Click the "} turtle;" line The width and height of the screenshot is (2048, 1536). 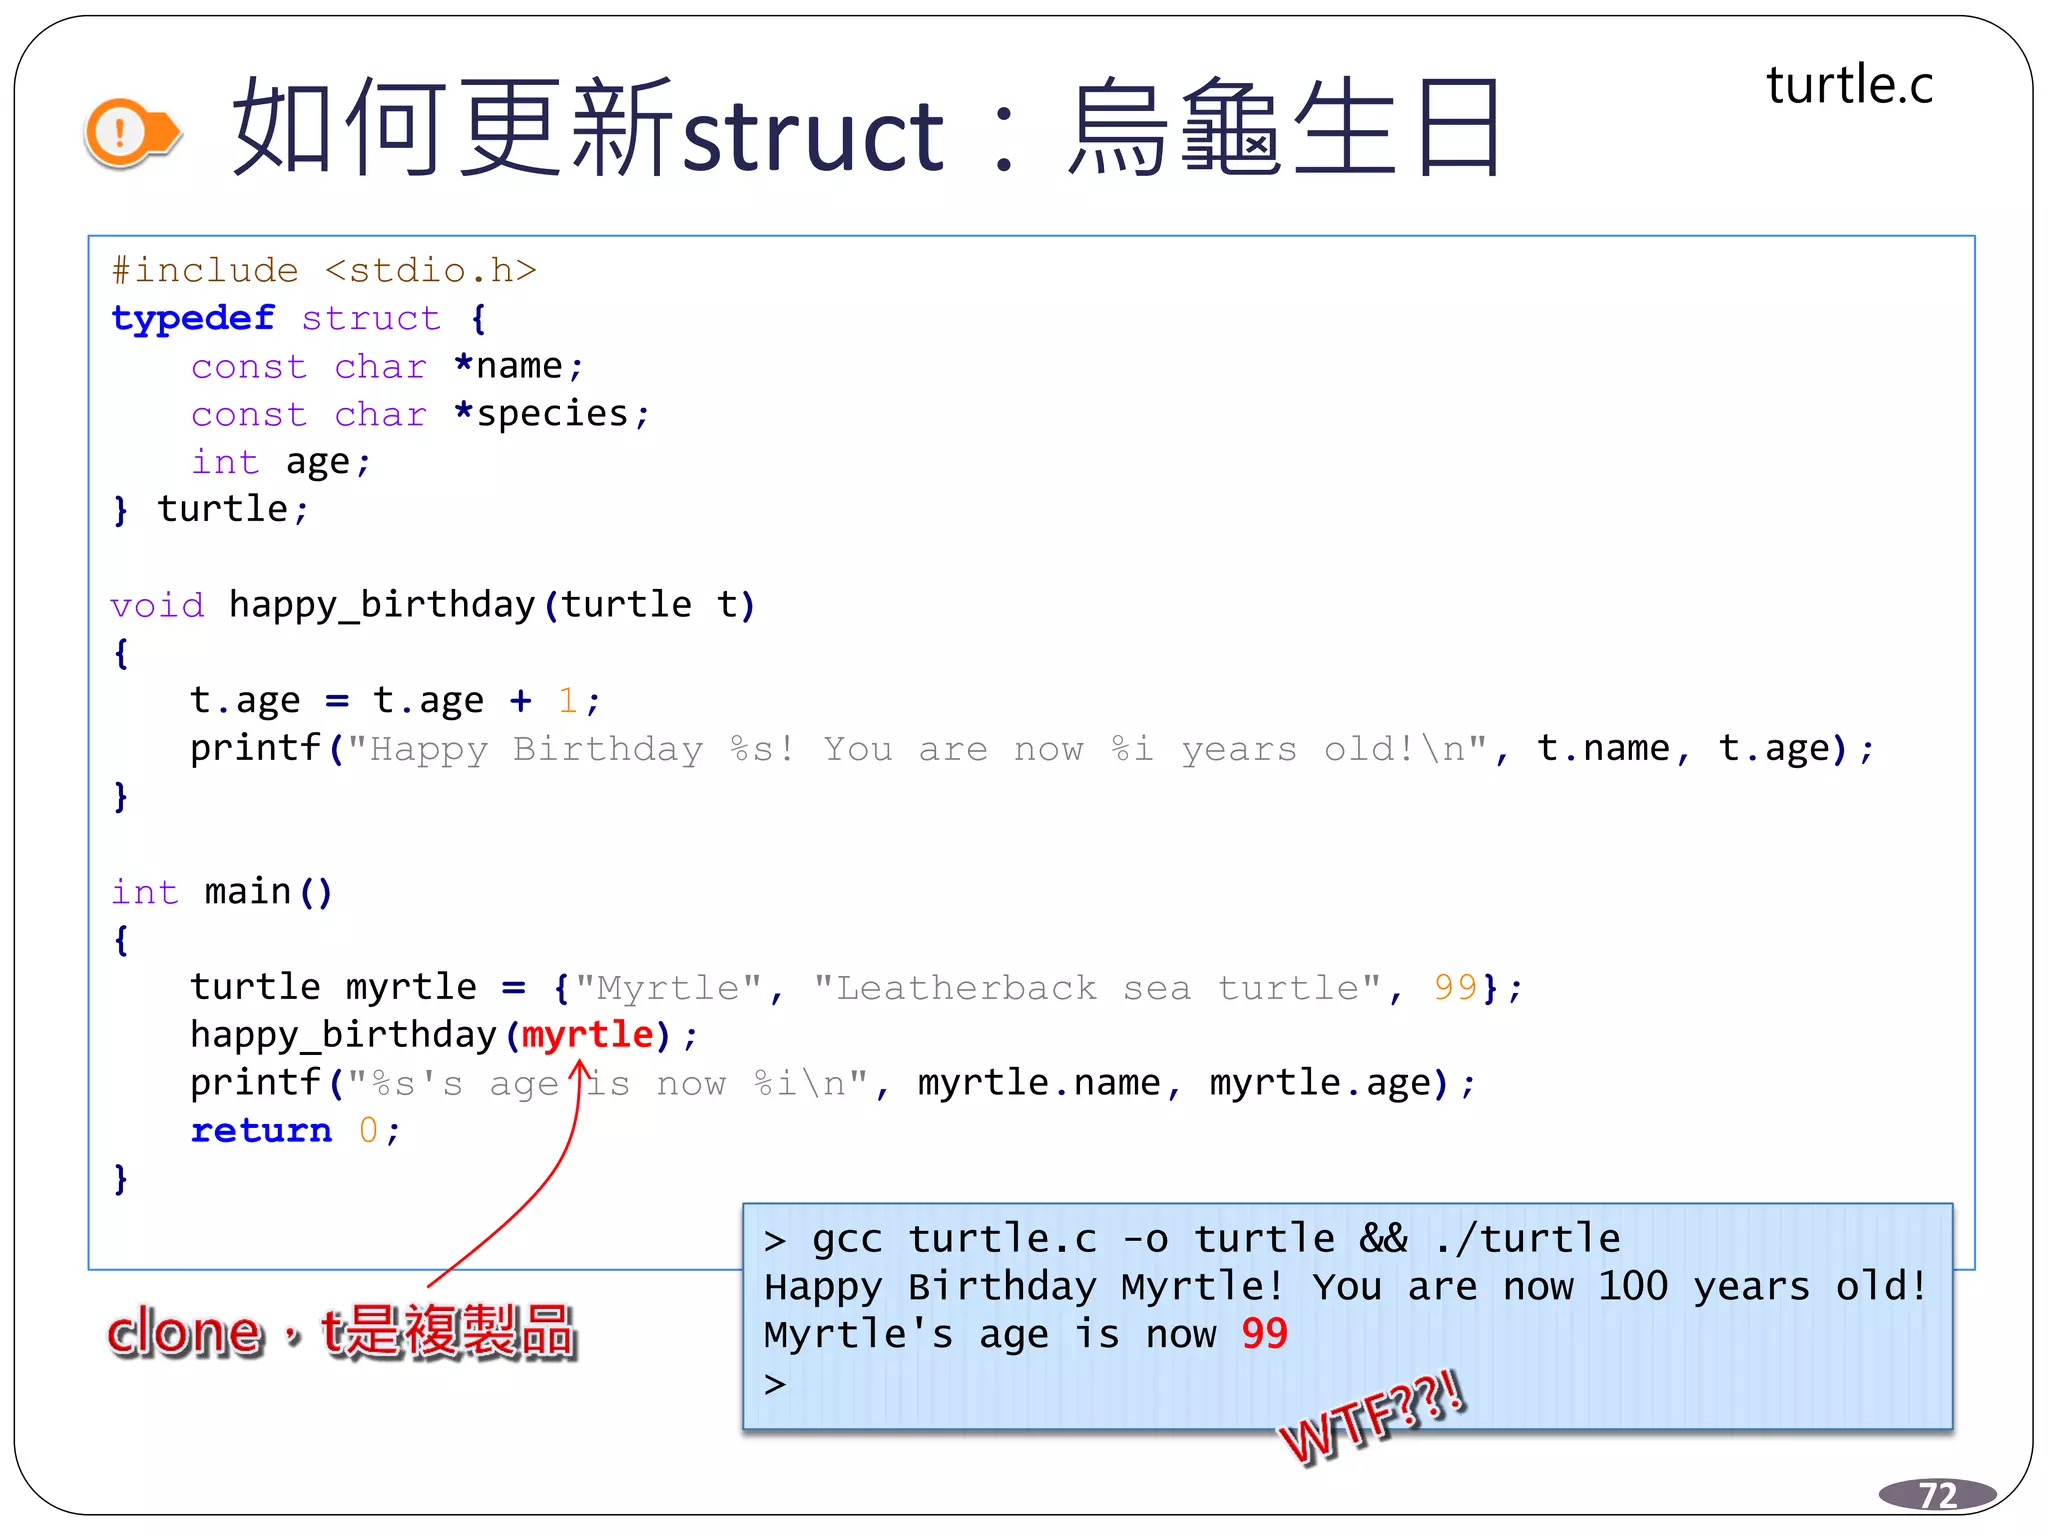210,509
